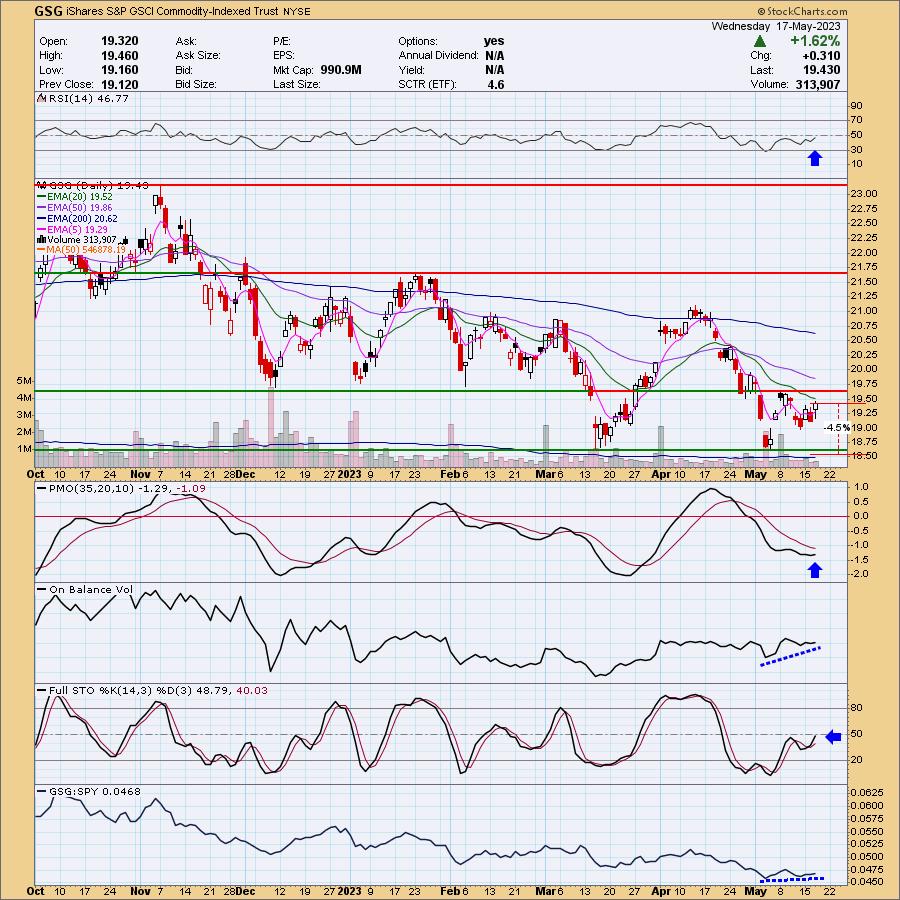Screen dimensions: 900x900
Task: Click the 18.50 price axis label
Action: pyautogui.click(x=863, y=456)
